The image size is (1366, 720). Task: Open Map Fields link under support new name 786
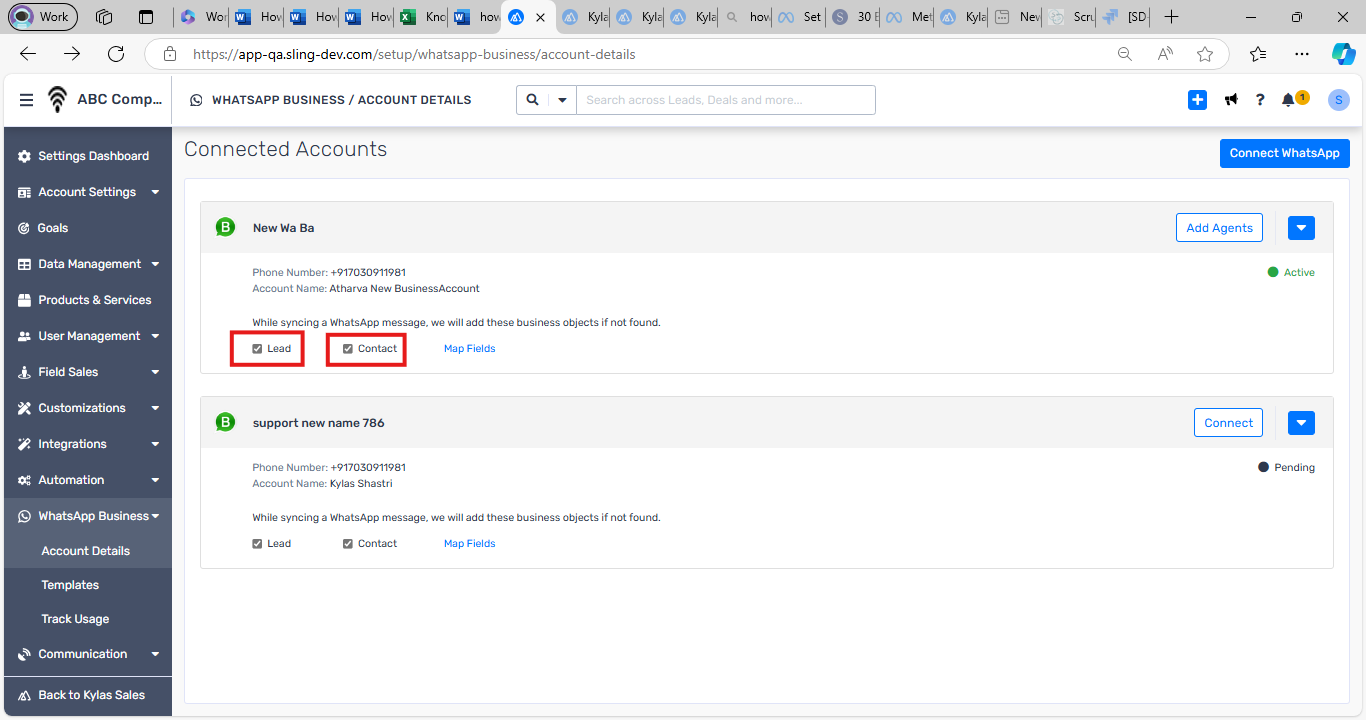tap(470, 544)
